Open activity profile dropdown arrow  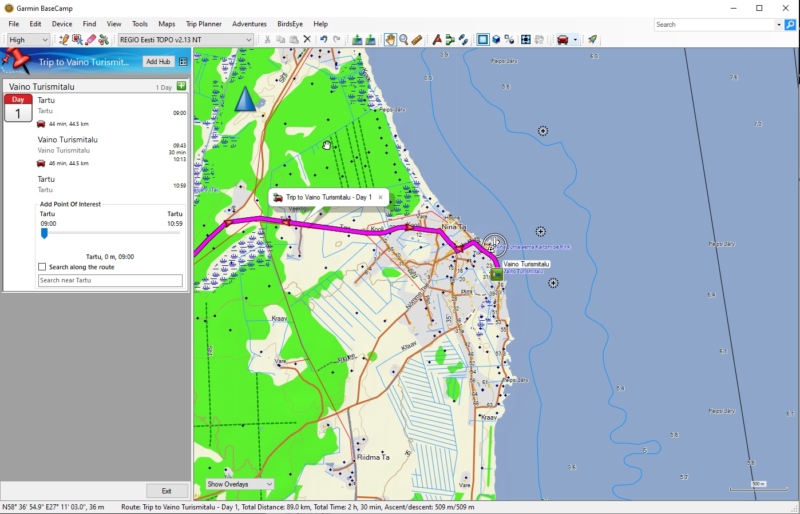575,40
